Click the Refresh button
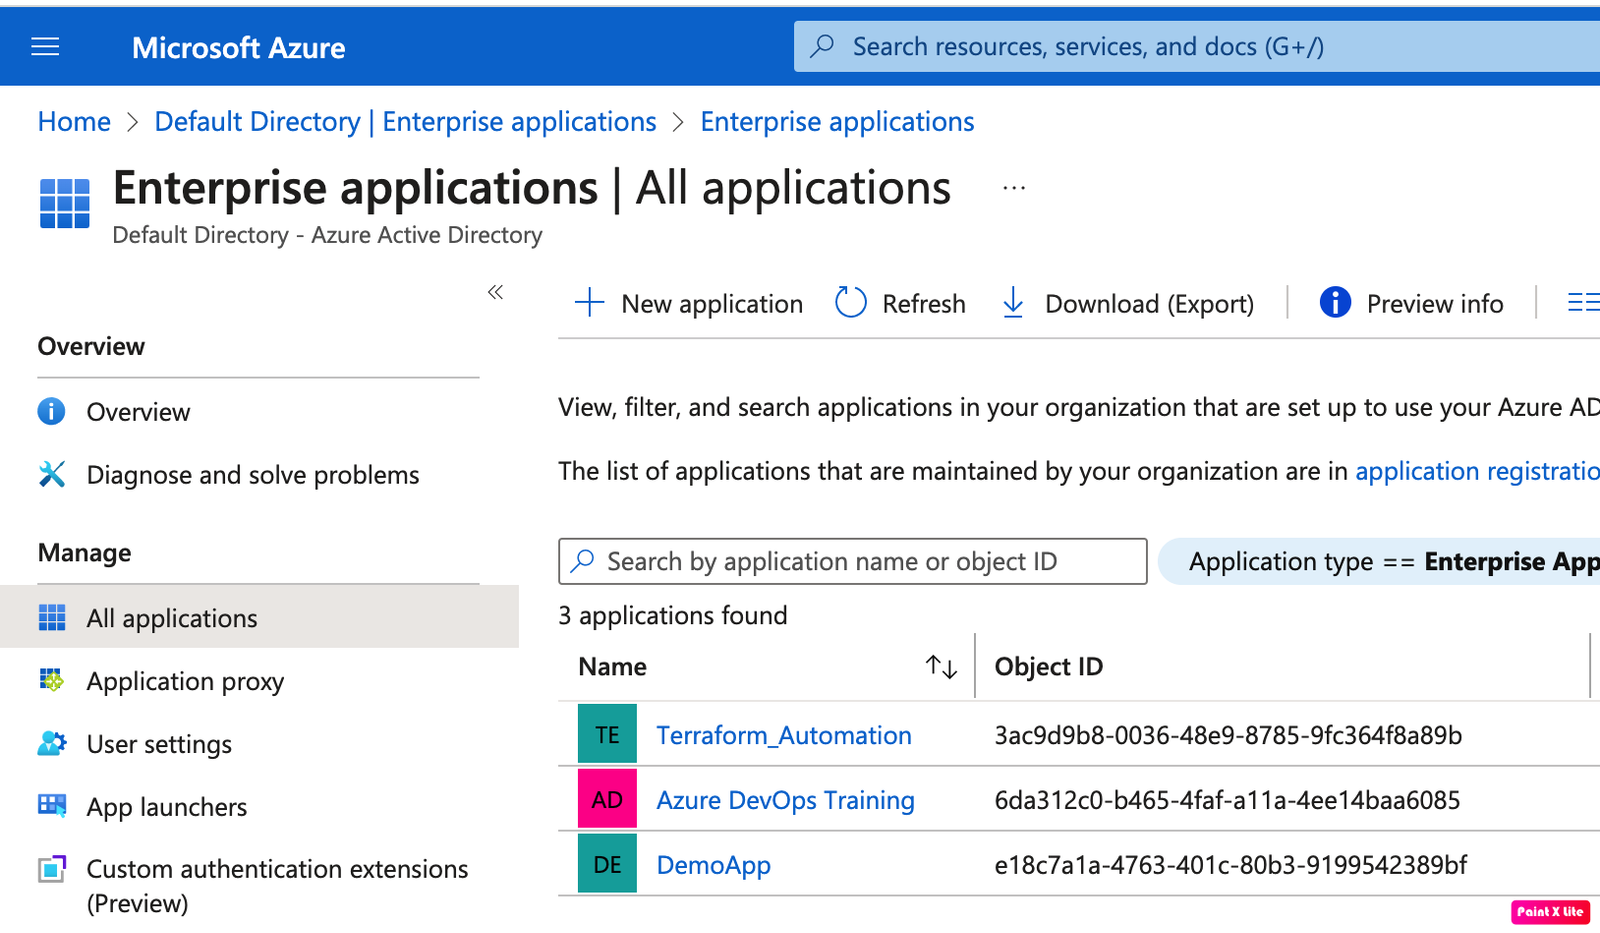 900,303
